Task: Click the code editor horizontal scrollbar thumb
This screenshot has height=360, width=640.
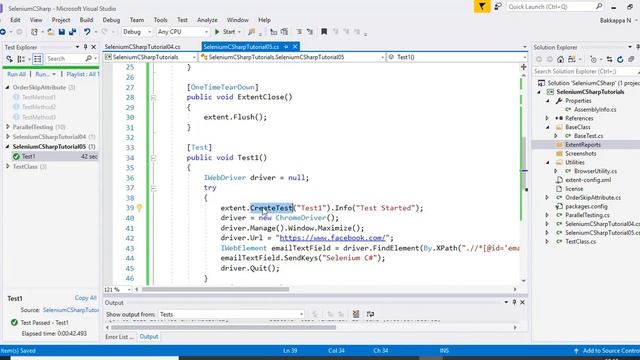Action: click(x=216, y=289)
